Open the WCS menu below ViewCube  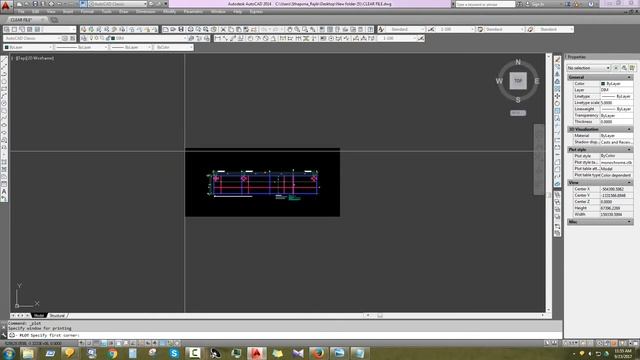click(518, 113)
